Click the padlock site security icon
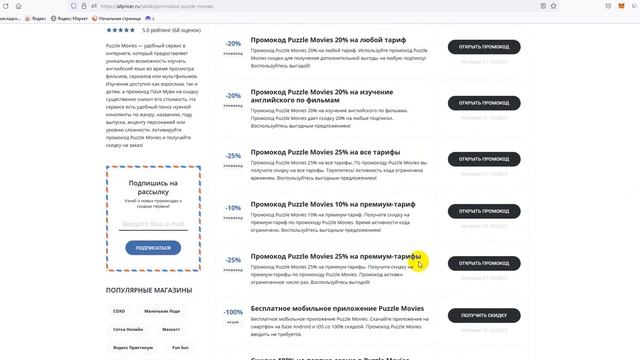This screenshot has height=360, width=640. (x=84, y=6)
